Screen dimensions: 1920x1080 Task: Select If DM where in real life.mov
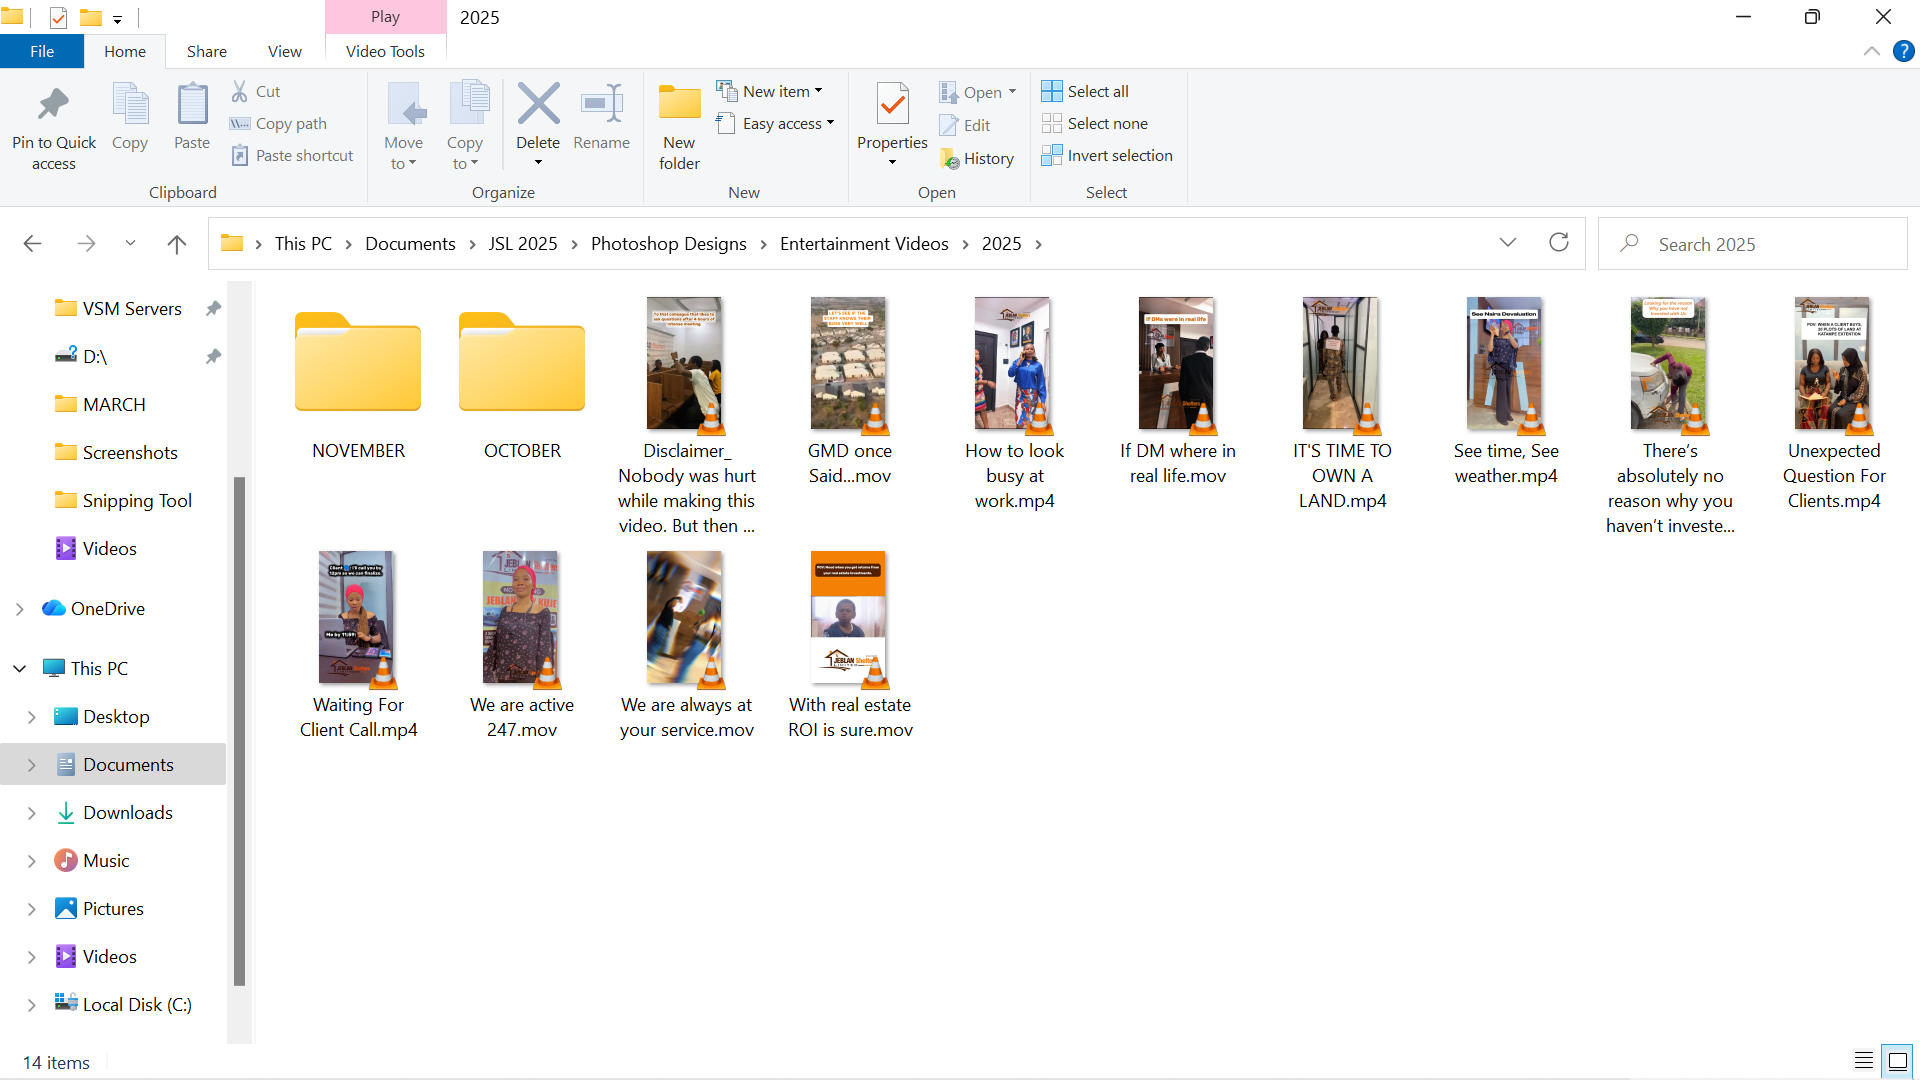(1177, 391)
